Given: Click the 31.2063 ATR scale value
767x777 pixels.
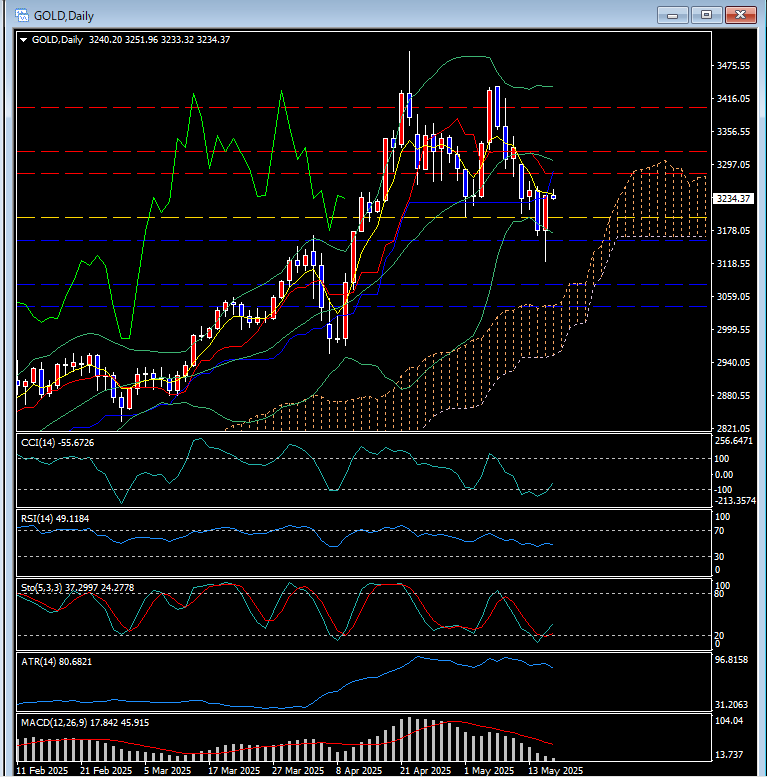Looking at the screenshot, I should [x=732, y=705].
